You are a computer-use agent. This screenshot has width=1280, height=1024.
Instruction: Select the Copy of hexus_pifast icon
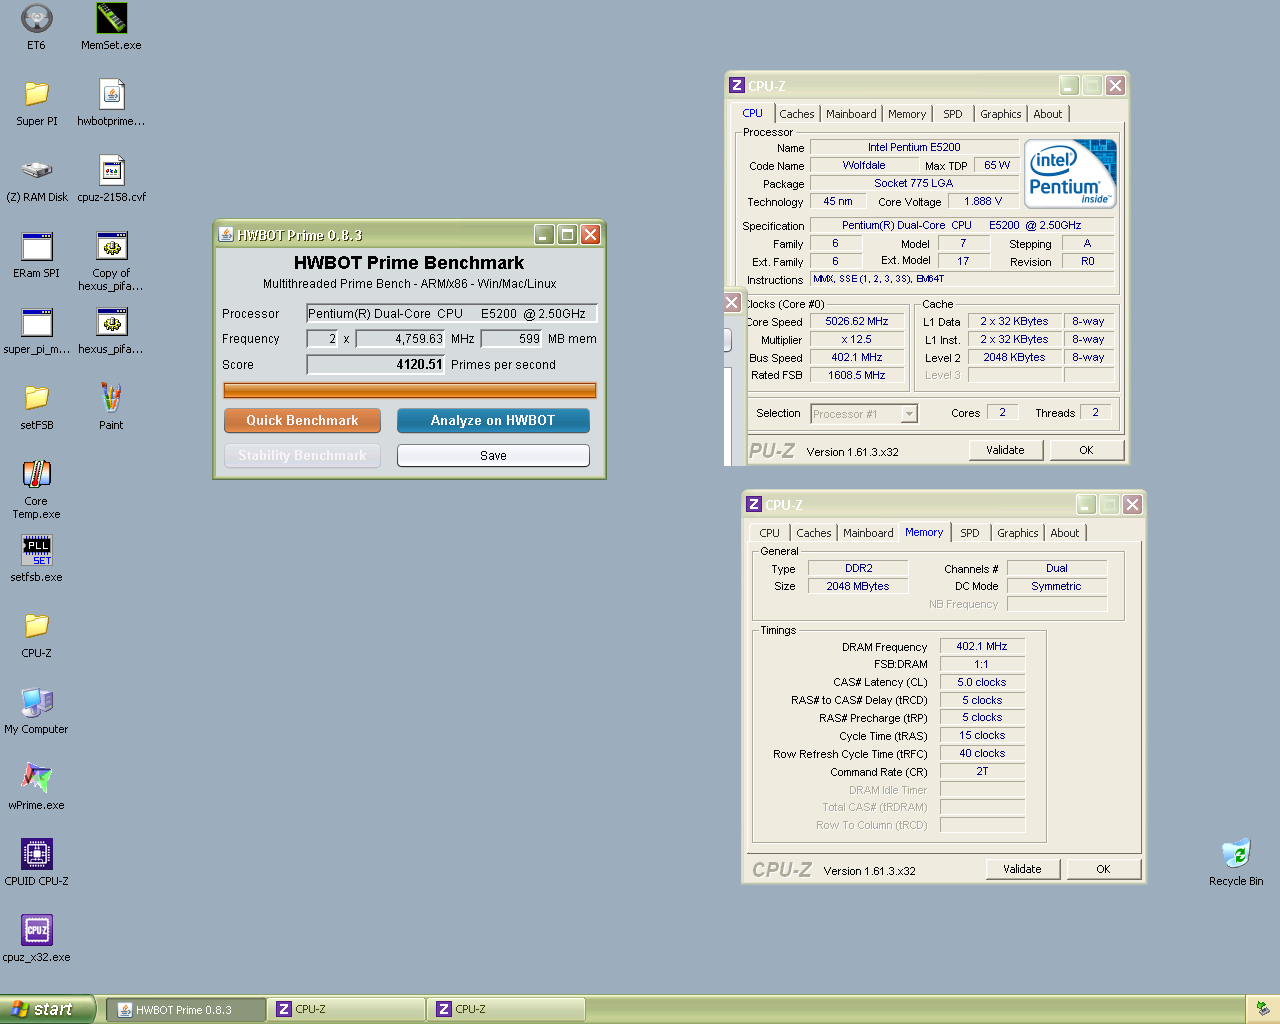coord(111,246)
